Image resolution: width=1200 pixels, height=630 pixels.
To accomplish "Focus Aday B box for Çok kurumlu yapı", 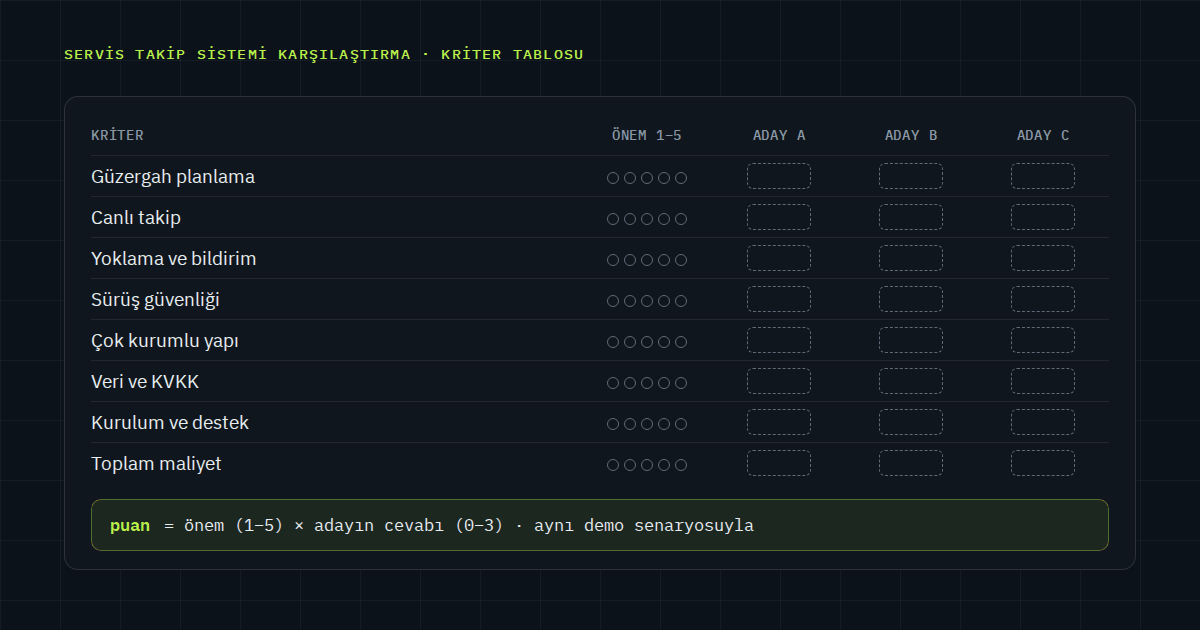I will coord(911,340).
